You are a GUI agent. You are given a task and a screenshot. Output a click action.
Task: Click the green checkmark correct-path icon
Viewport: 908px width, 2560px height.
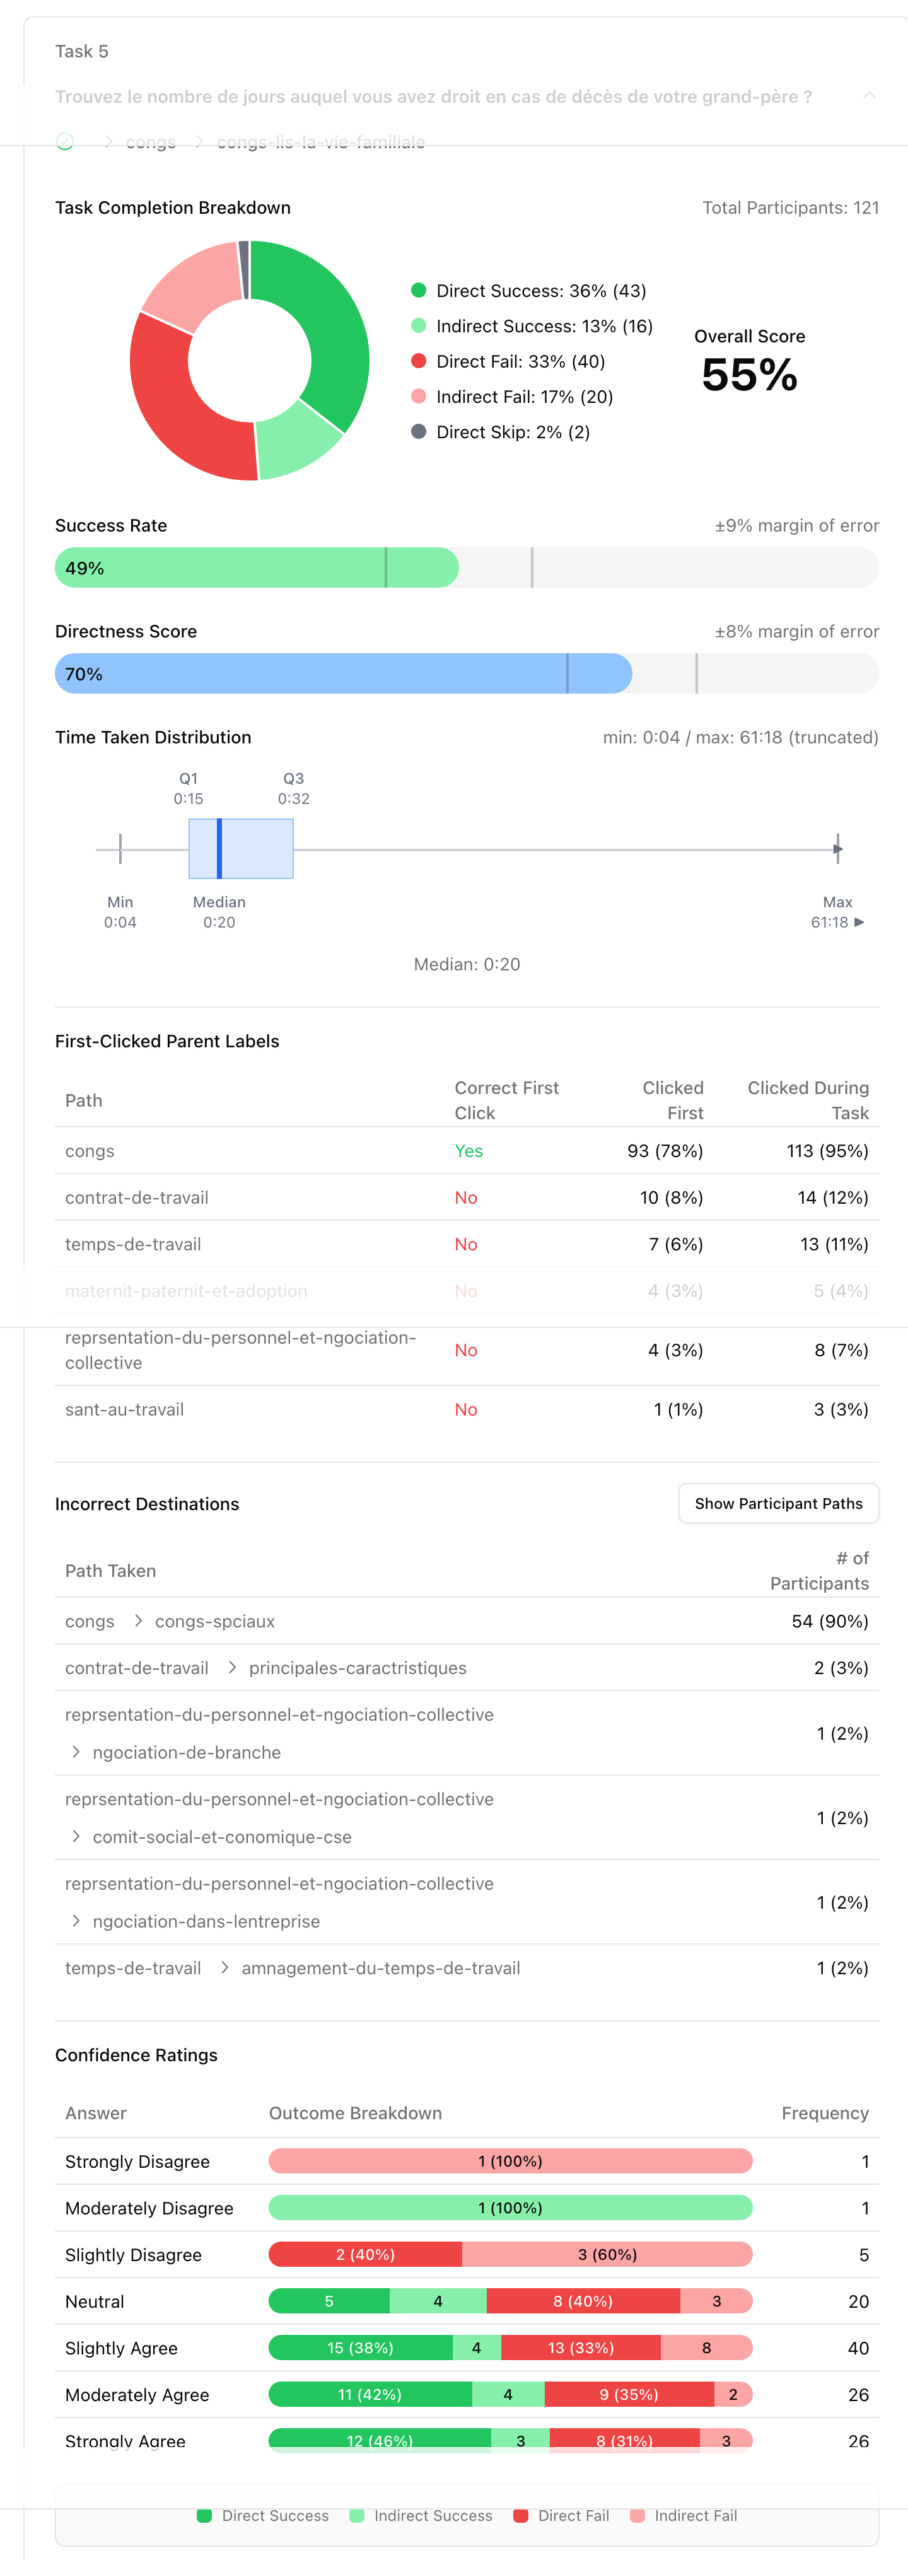(65, 142)
